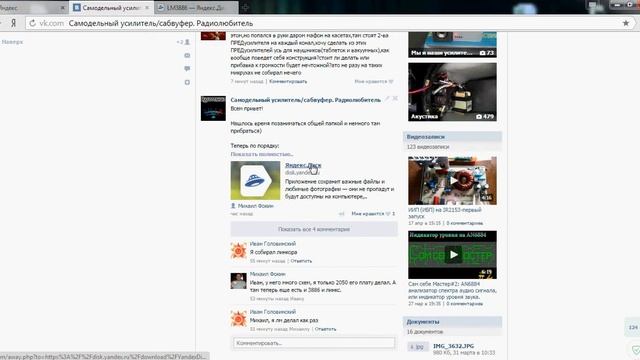This screenshot has width=640, height=360.
Task: Open the group avatar next to the post
Action: [x=213, y=108]
